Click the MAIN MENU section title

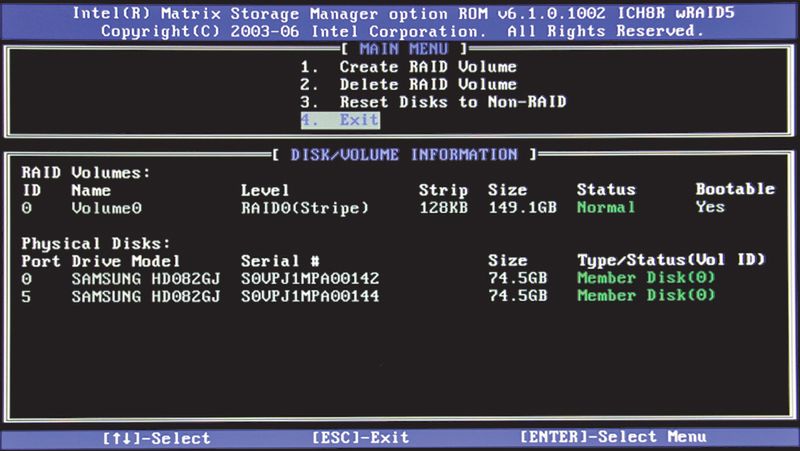tap(404, 49)
